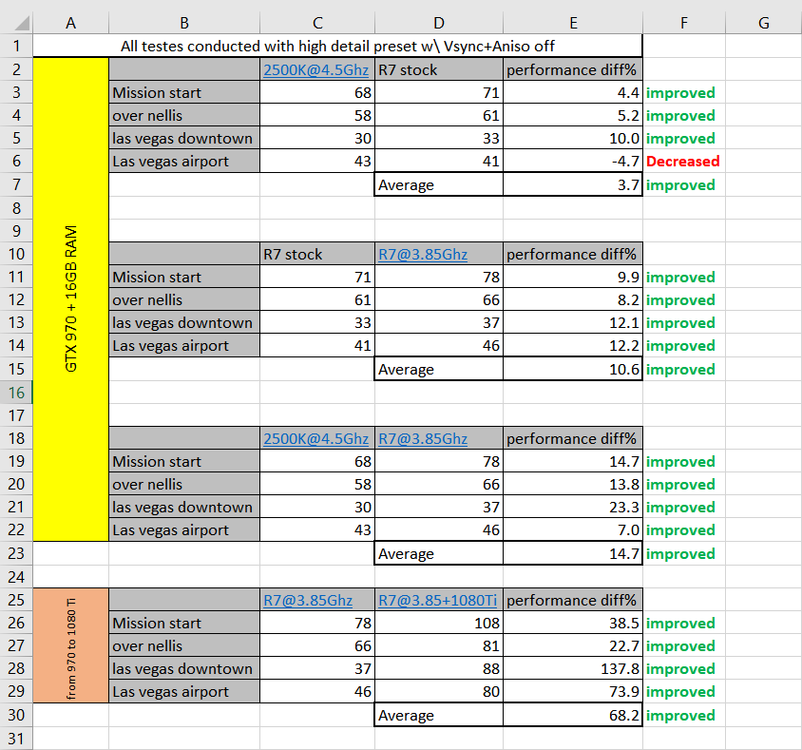Select the Mission start cell in row 3
This screenshot has width=802, height=750.
pyautogui.click(x=184, y=92)
